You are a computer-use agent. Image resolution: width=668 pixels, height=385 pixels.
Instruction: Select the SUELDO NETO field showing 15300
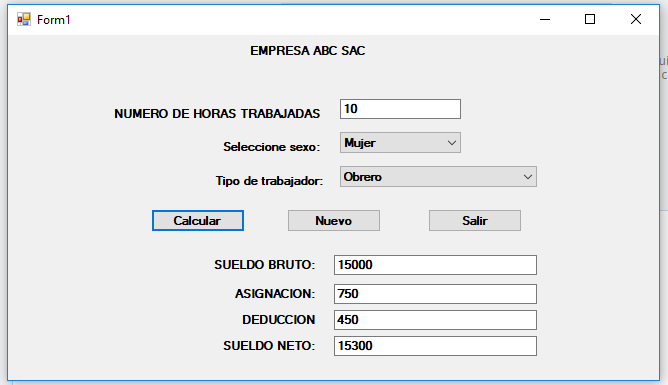tap(435, 346)
